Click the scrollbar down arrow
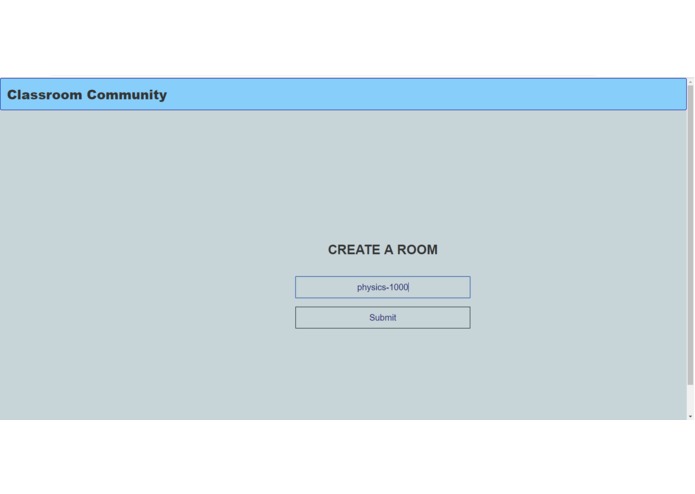Viewport: 695px width, 494px height. [690, 416]
